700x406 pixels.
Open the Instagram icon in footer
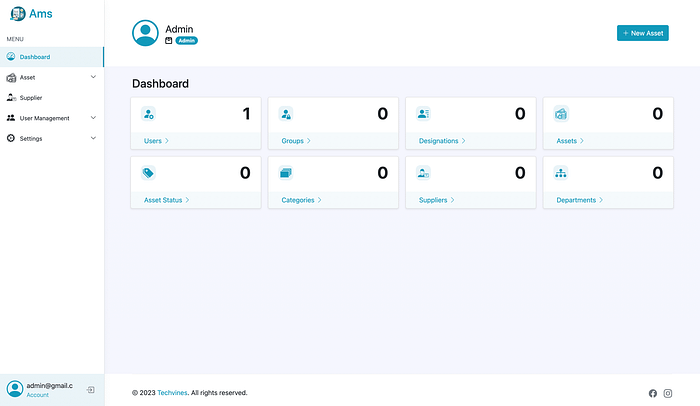pyautogui.click(x=668, y=393)
